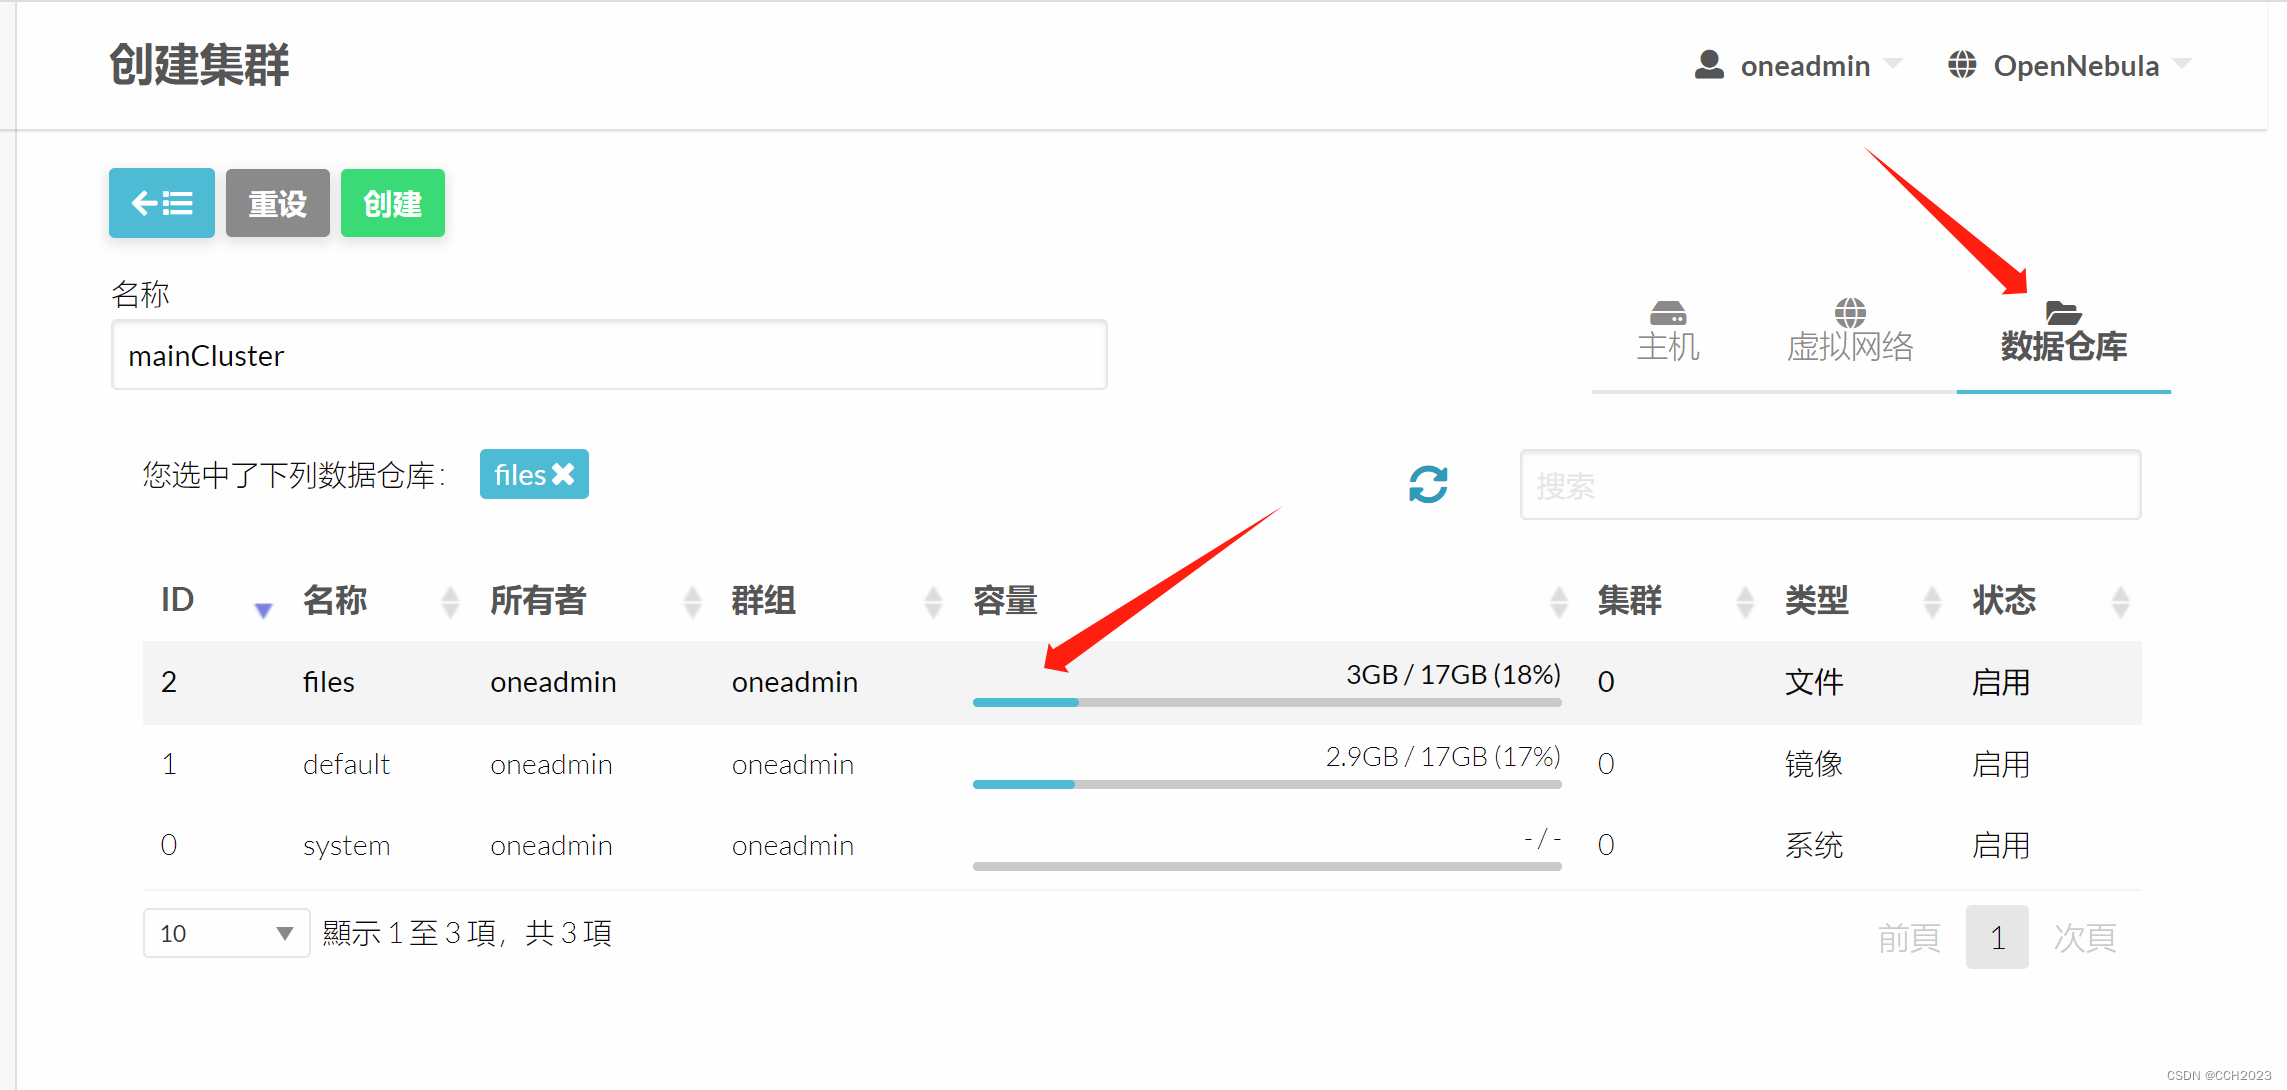Click the OpenNebula globe icon
2287x1090 pixels.
point(1962,65)
